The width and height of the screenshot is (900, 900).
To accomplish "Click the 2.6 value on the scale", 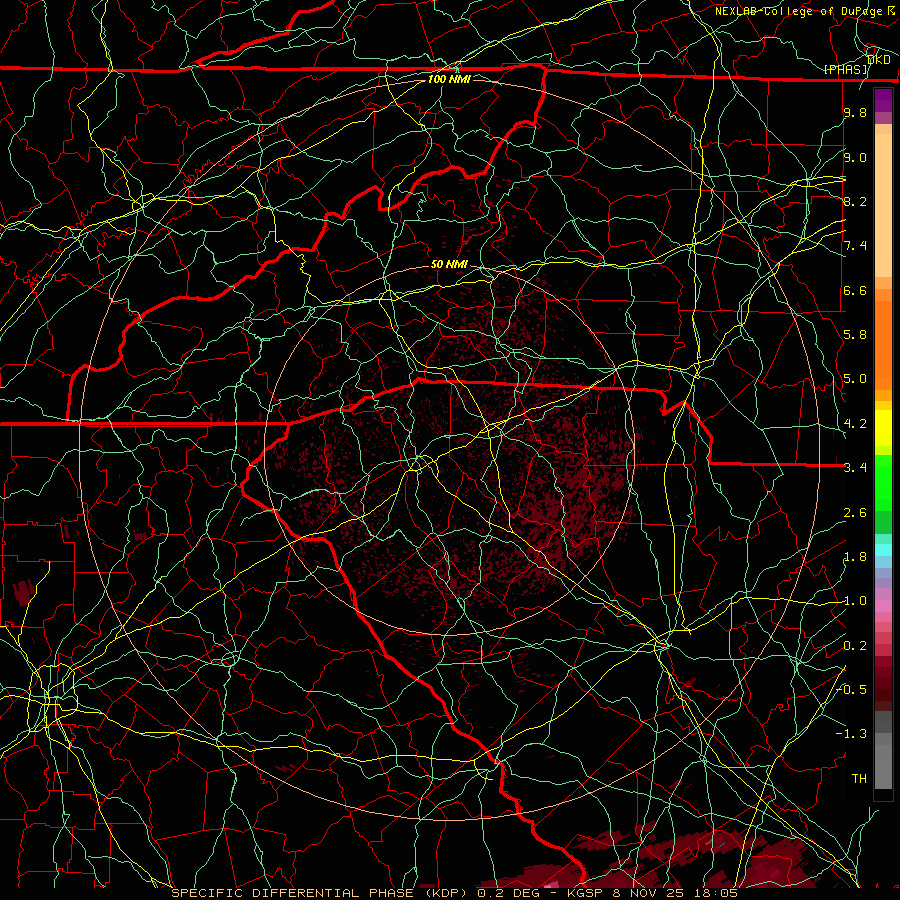I will click(x=855, y=512).
